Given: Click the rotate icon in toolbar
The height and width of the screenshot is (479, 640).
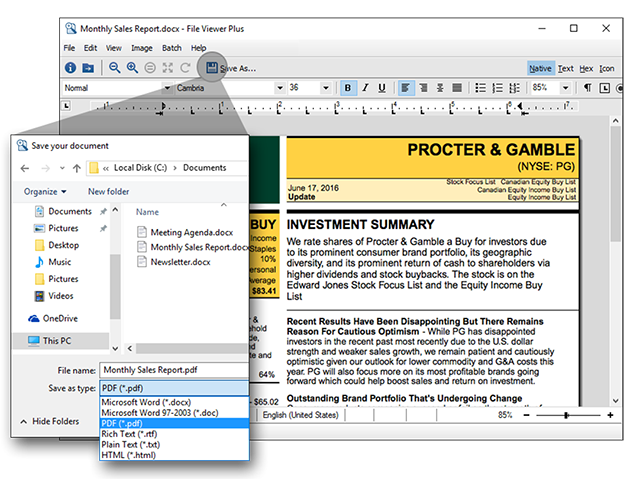Looking at the screenshot, I should click(x=185, y=68).
